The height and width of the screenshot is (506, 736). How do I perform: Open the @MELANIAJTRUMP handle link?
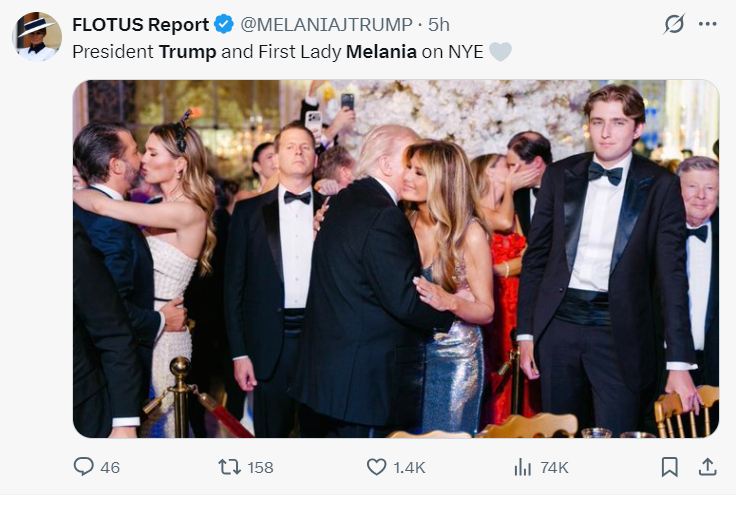[326, 24]
